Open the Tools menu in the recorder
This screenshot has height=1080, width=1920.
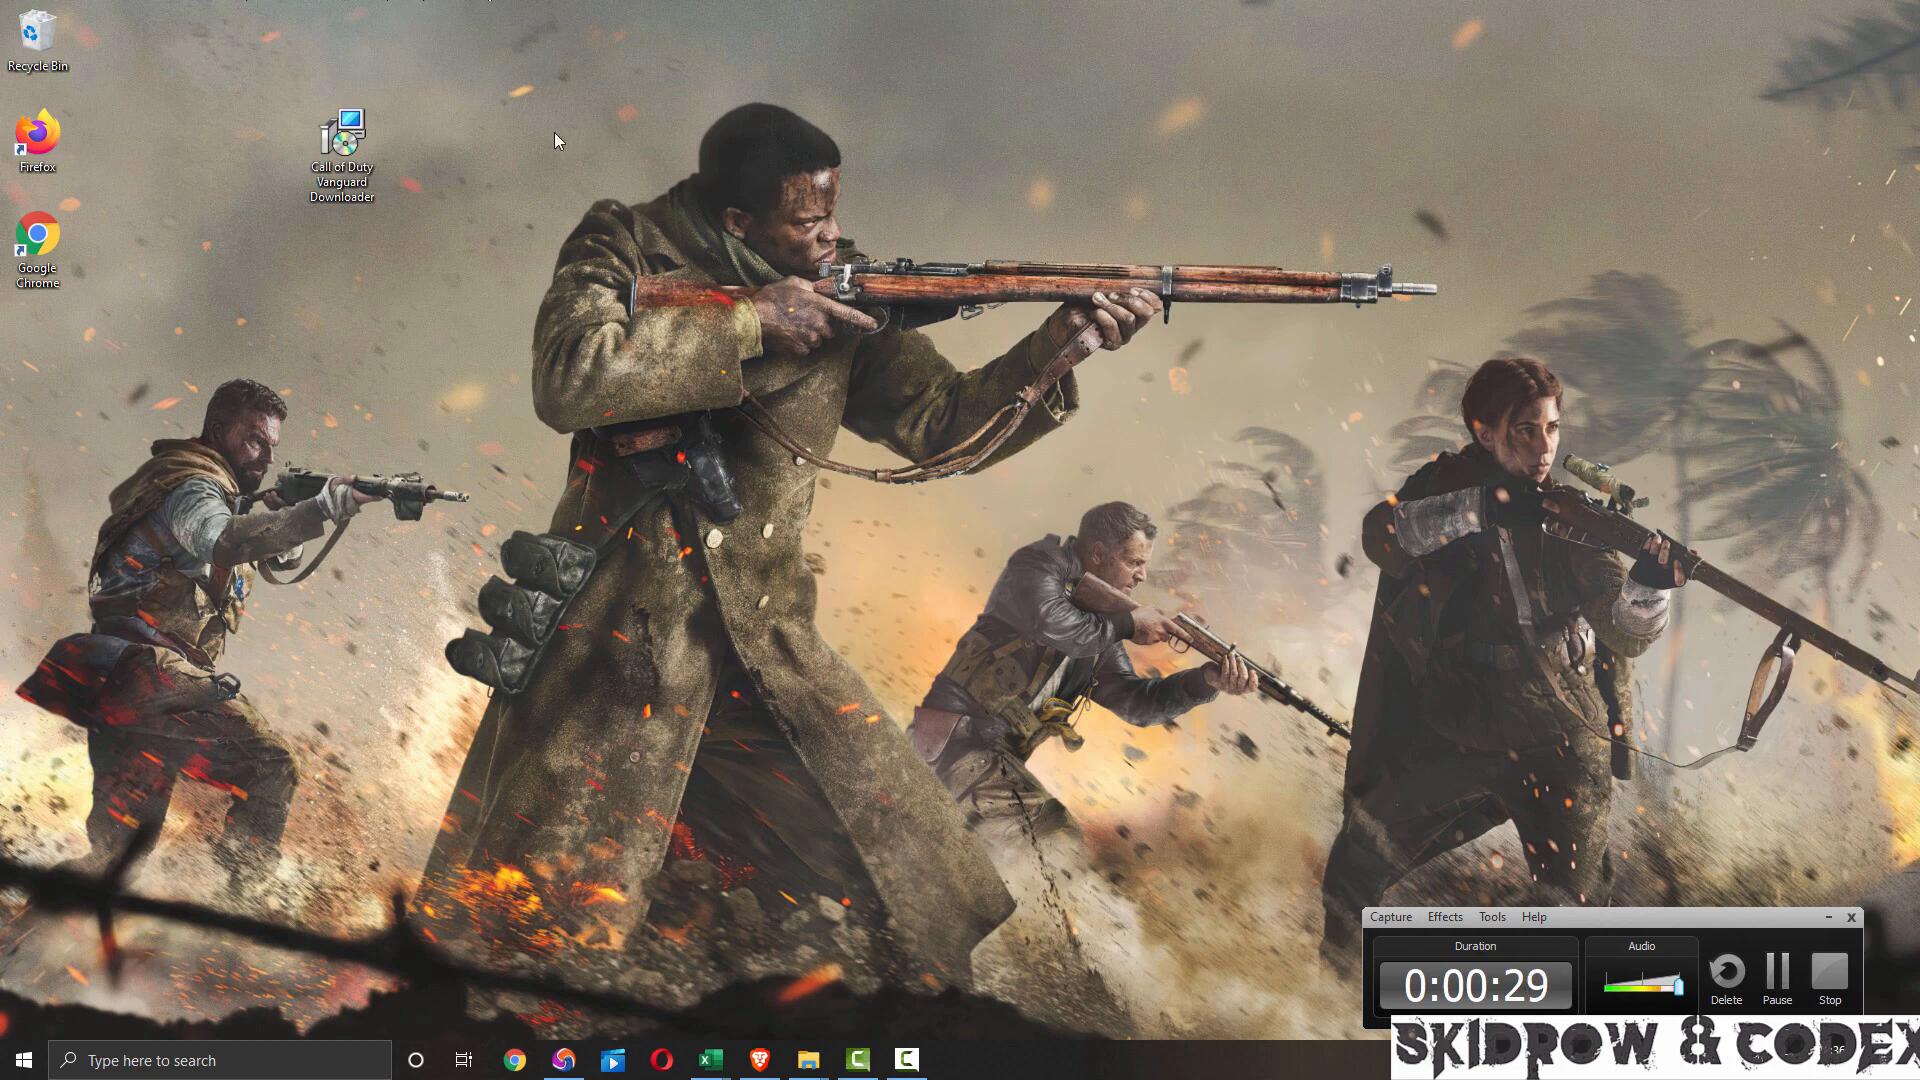point(1492,917)
